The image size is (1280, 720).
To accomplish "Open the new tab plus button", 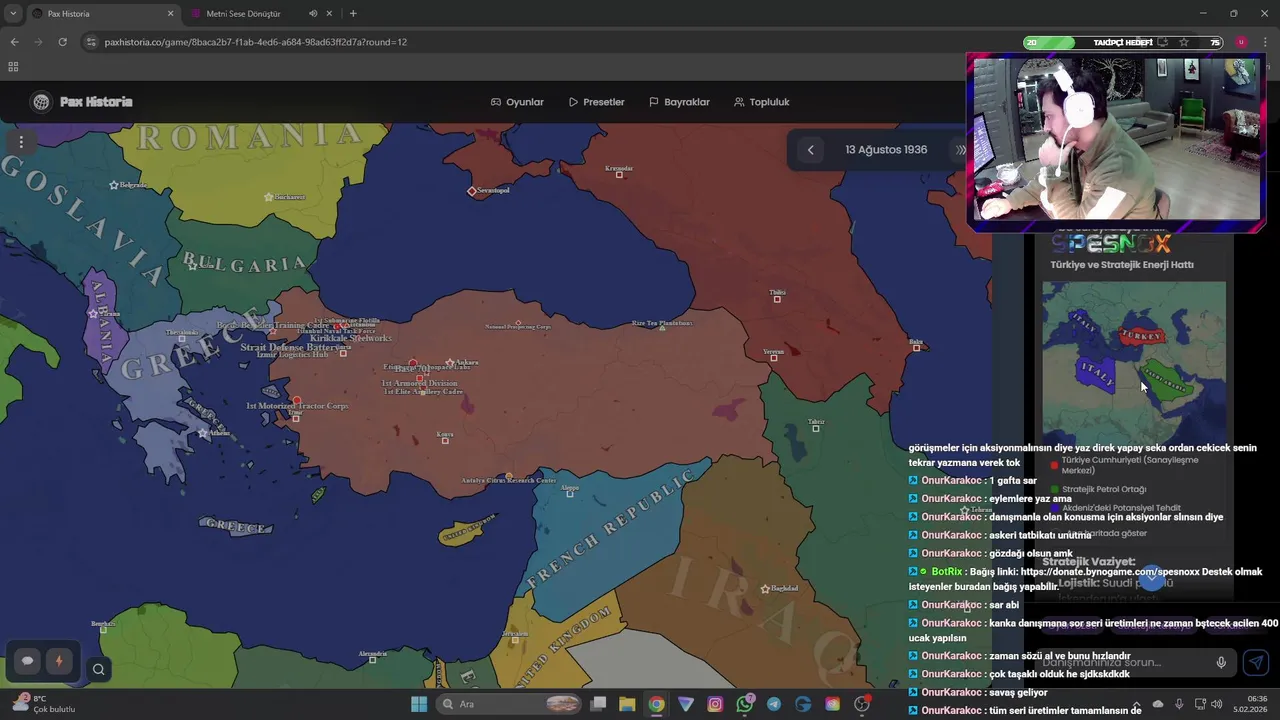I will [353, 14].
